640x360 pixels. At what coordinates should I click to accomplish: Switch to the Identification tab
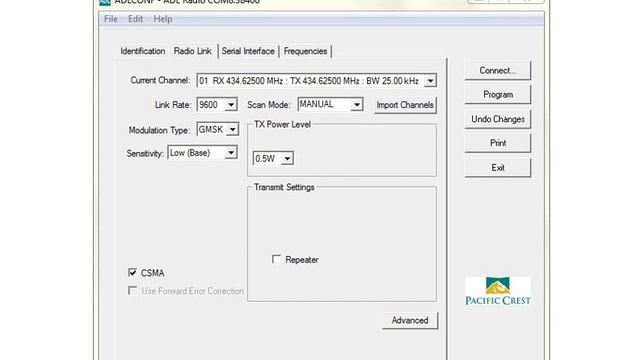click(142, 51)
